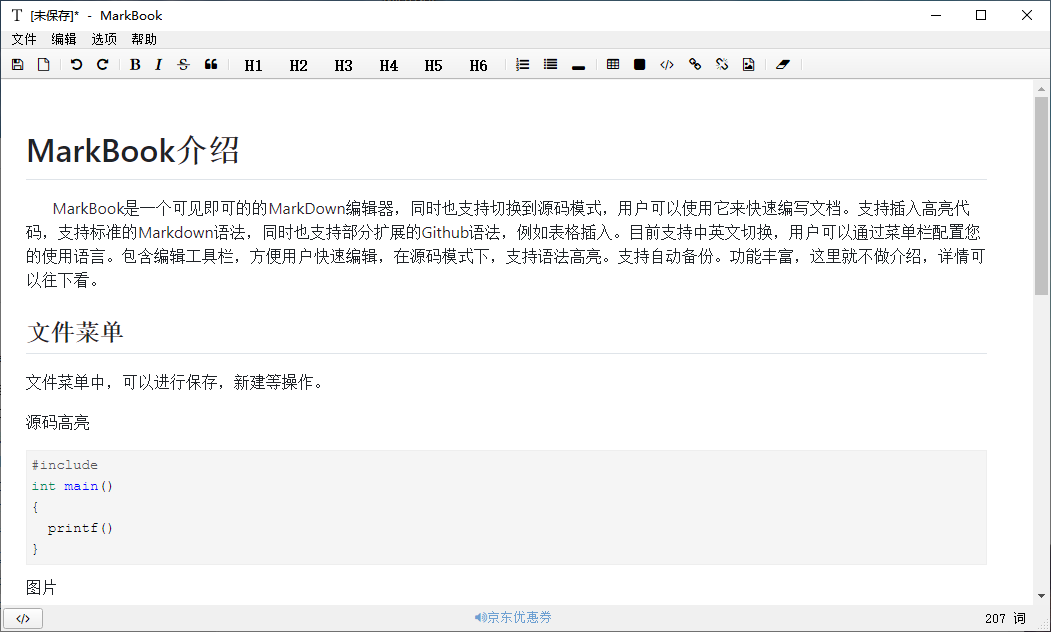The width and height of the screenshot is (1051, 632).
Task: Insert an unordered bullet list
Action: 550,65
